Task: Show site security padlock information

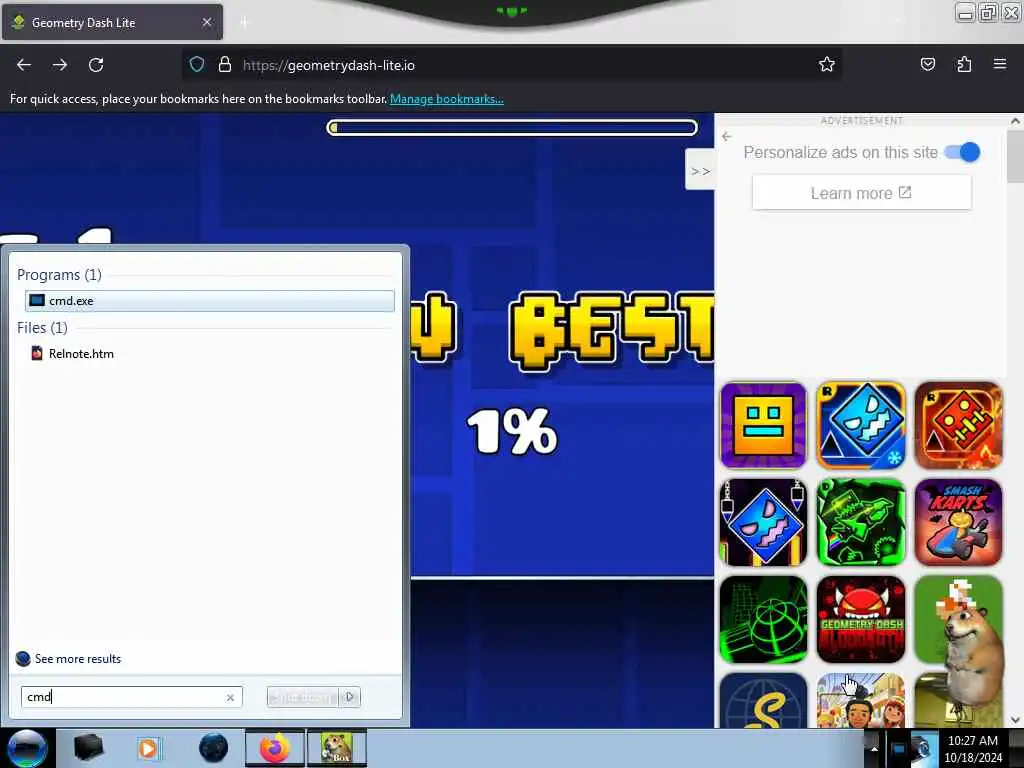Action: tap(225, 65)
